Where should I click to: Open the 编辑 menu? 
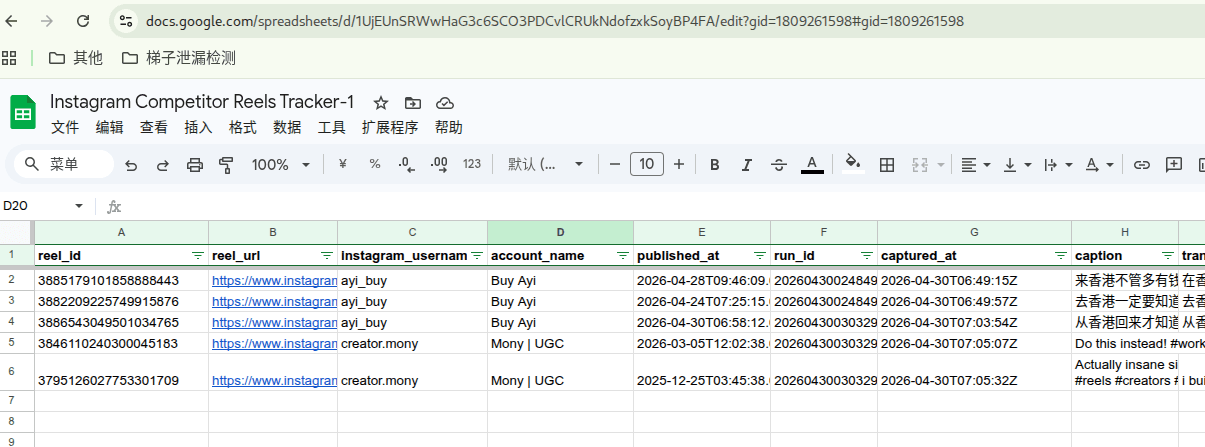click(110, 128)
